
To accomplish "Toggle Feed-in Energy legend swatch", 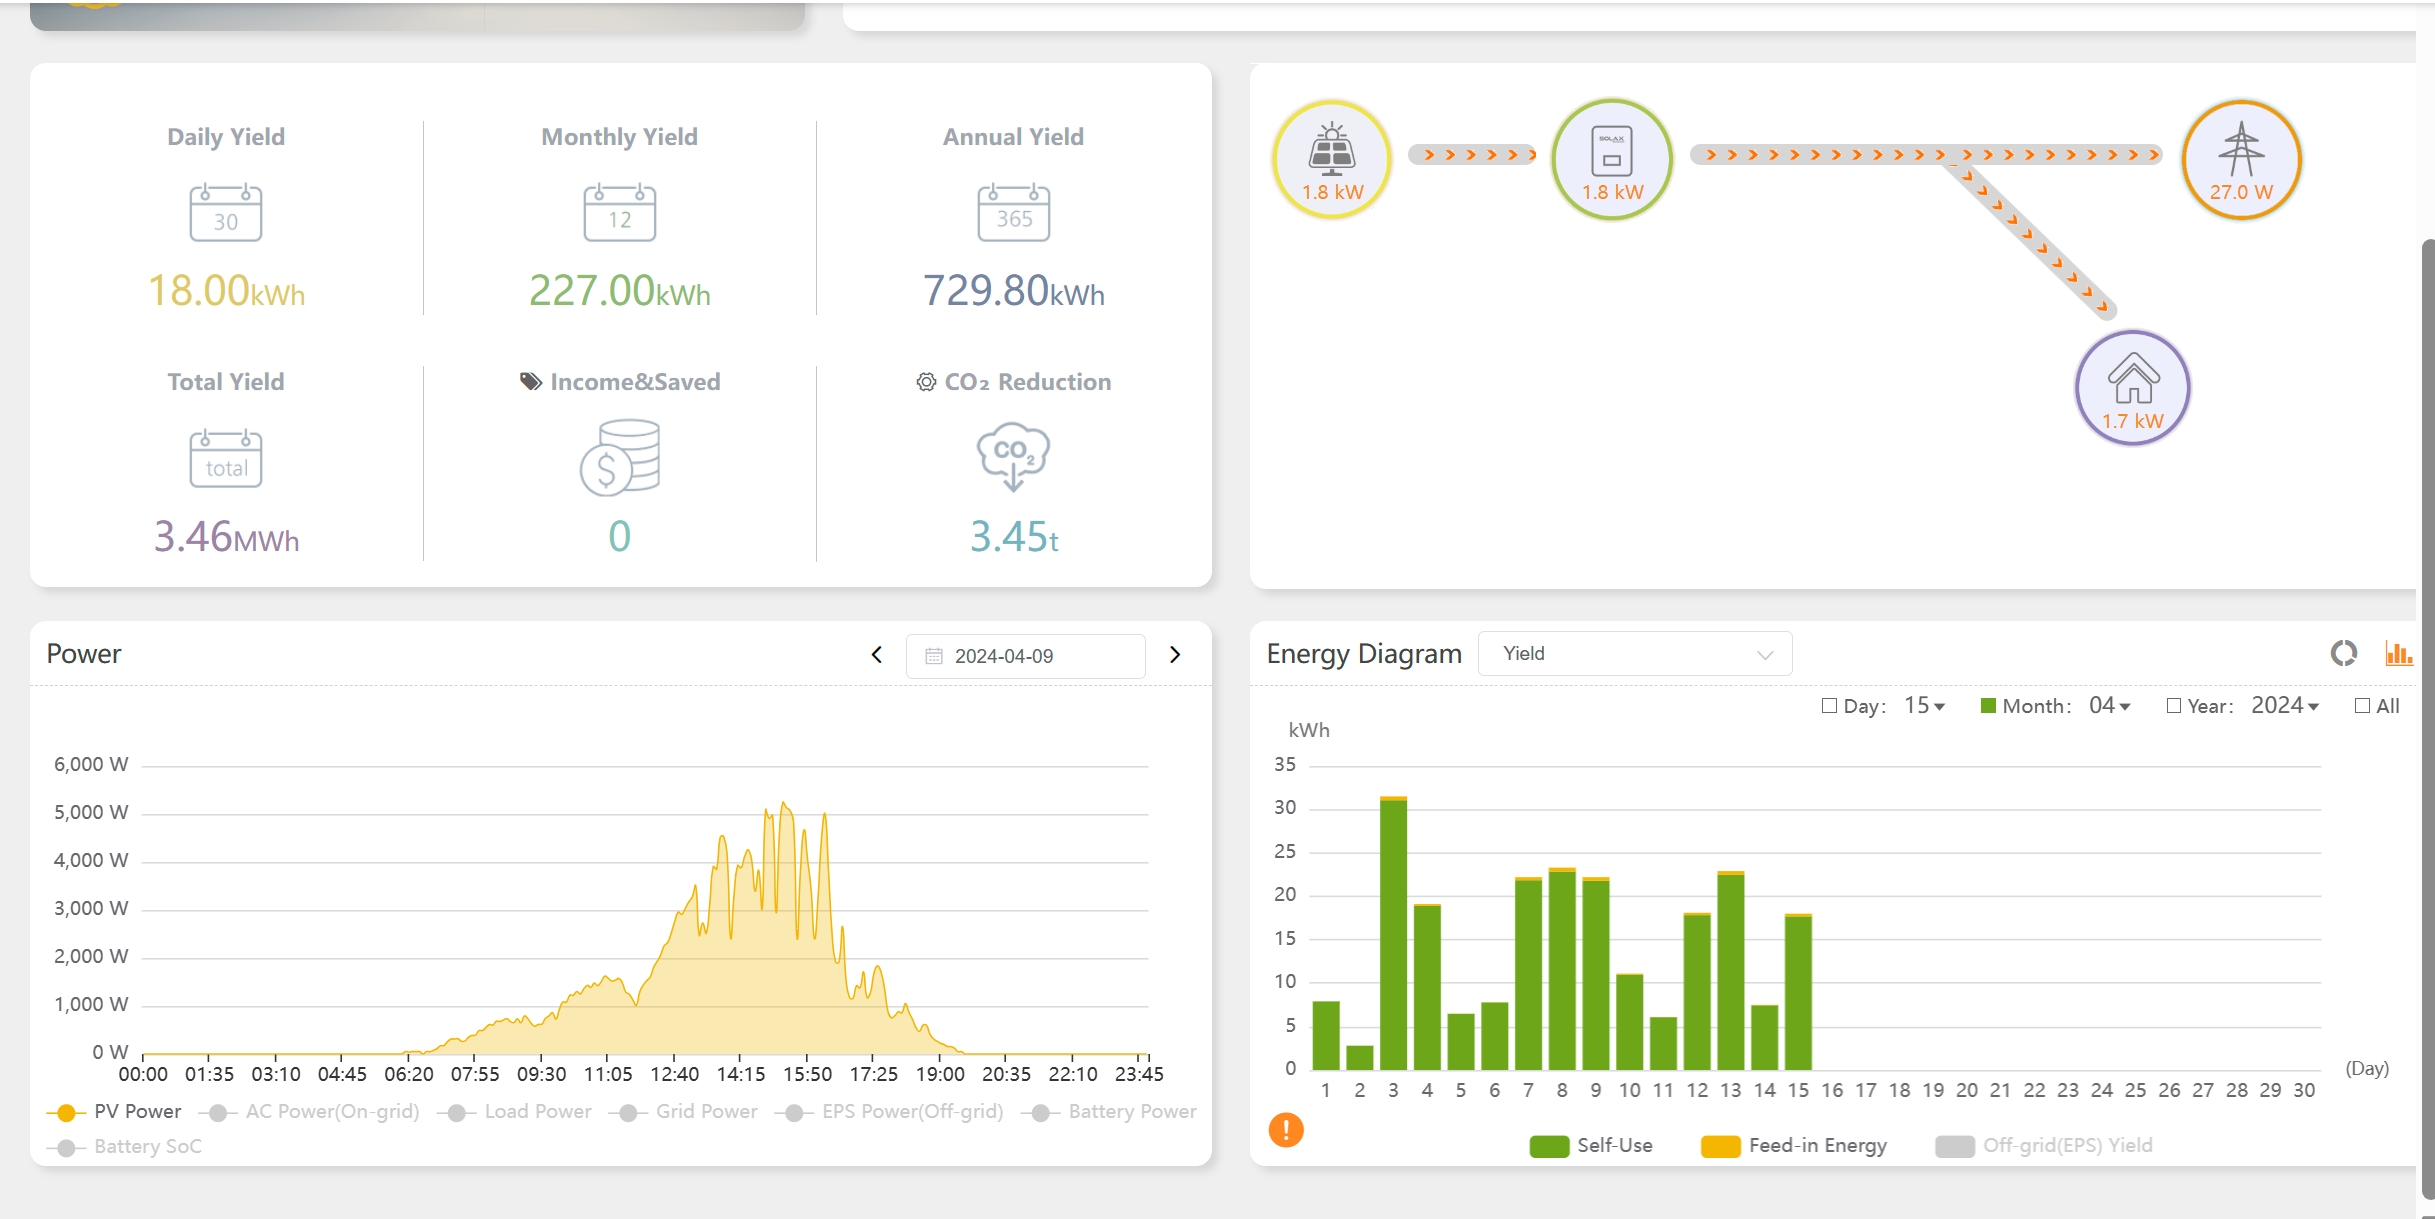I will [1720, 1146].
